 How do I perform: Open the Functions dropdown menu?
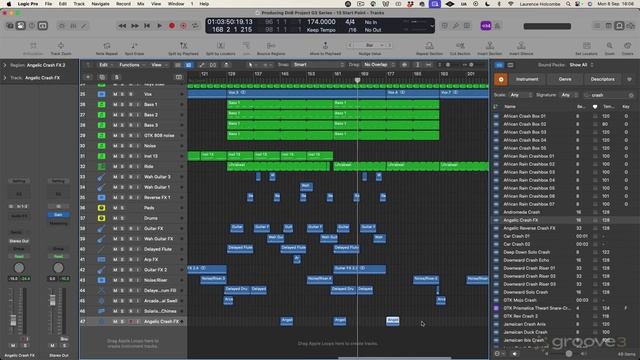tap(131, 65)
